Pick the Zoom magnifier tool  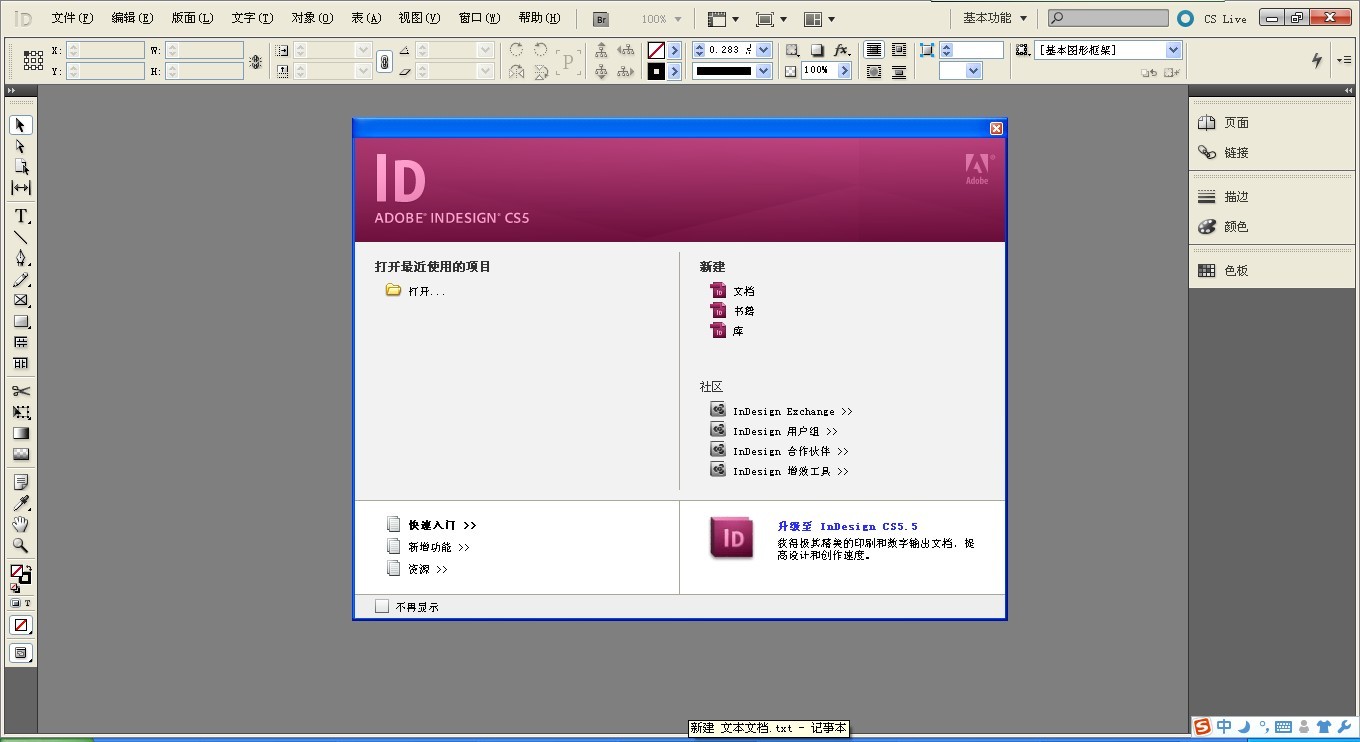(x=21, y=545)
